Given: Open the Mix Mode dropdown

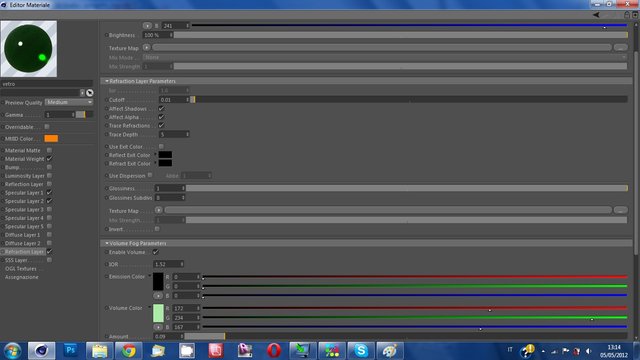Looking at the screenshot, I should point(385,57).
